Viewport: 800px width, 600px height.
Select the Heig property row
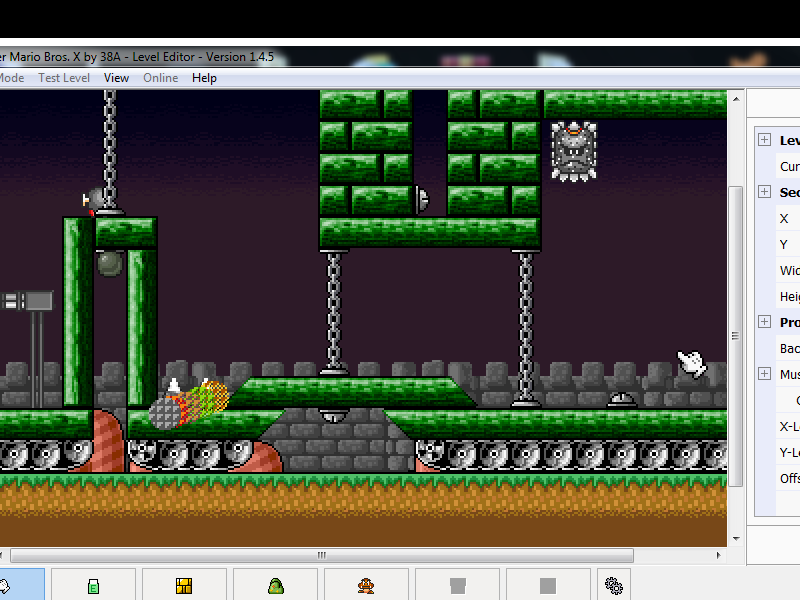pyautogui.click(x=788, y=296)
